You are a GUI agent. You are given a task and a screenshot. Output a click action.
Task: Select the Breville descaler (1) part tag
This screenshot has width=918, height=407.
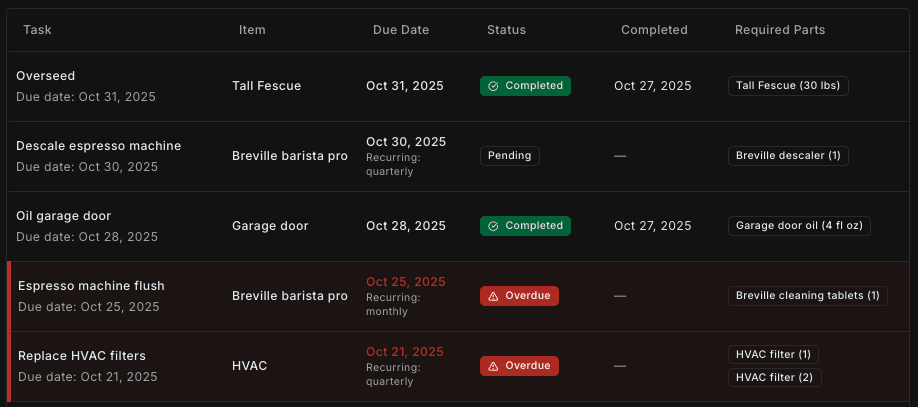(x=788, y=156)
